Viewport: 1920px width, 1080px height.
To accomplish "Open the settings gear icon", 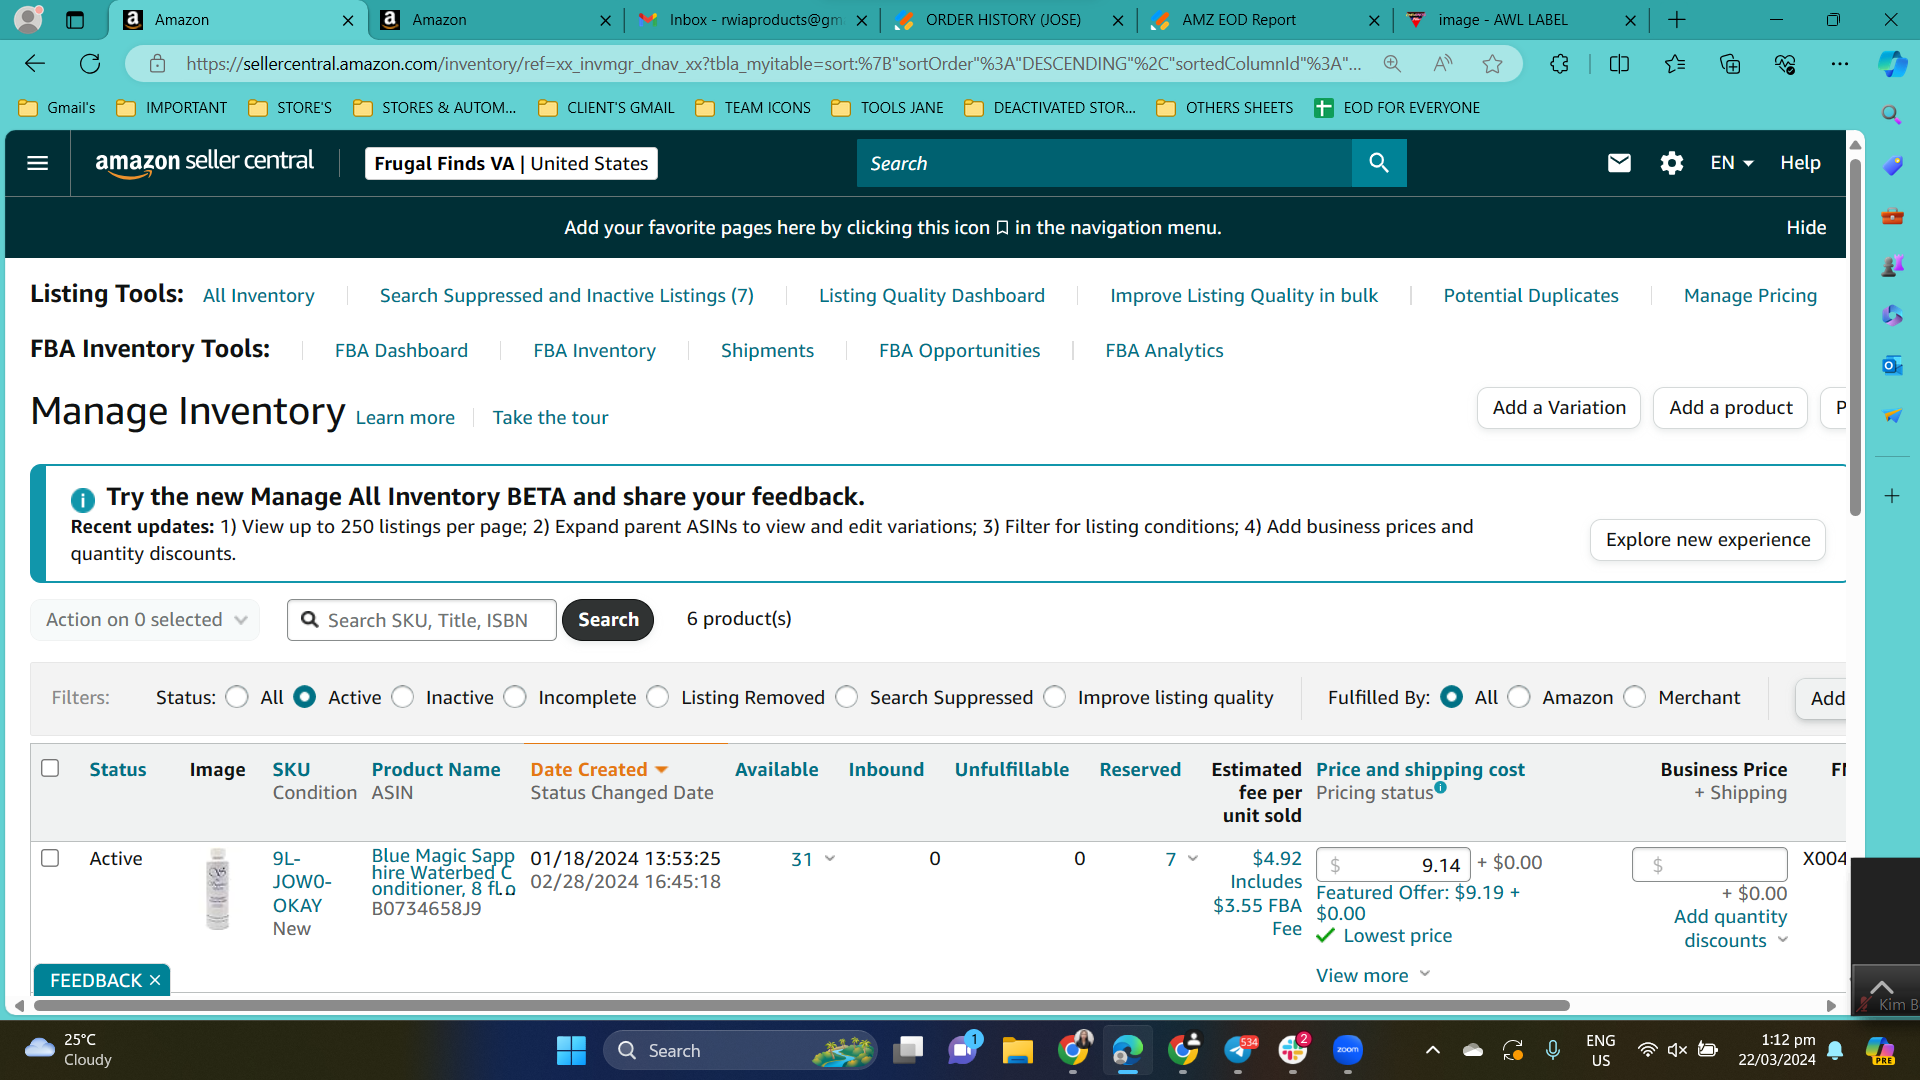I will 1672,163.
